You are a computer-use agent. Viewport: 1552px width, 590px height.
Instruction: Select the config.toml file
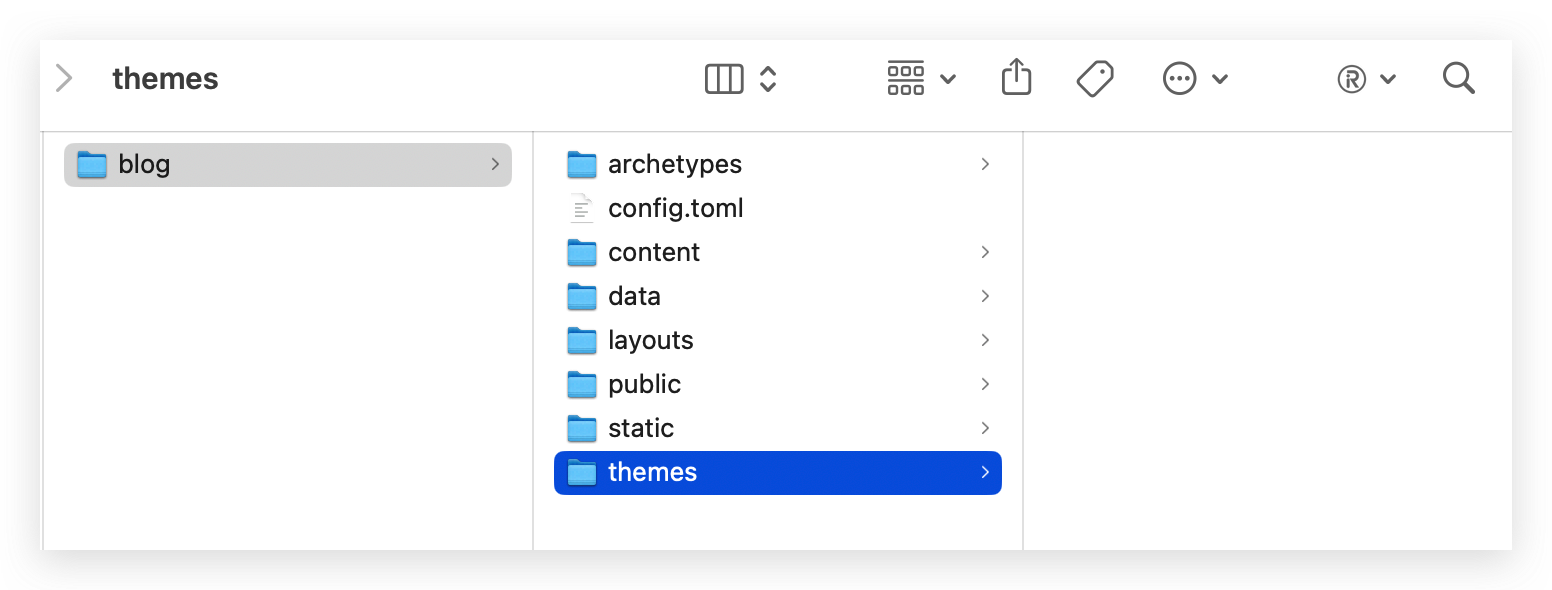675,208
